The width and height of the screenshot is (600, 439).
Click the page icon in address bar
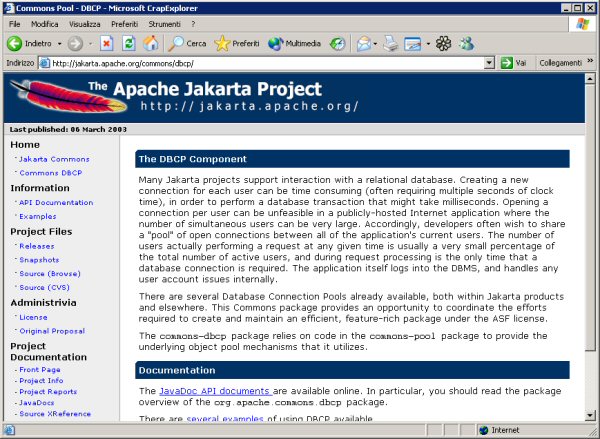[45, 63]
